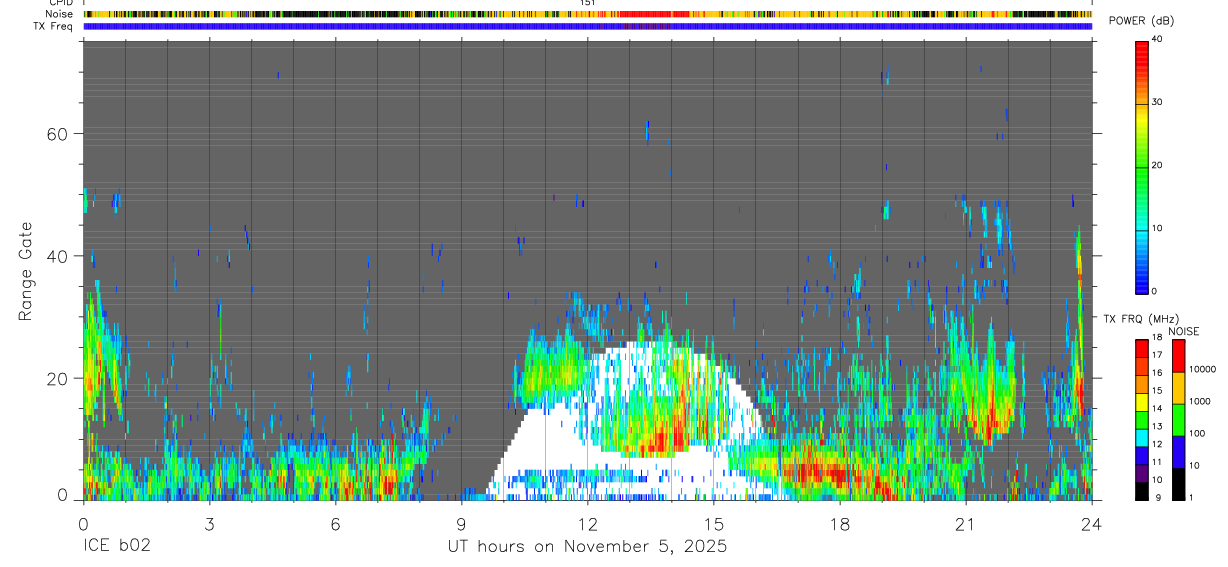Image resolution: width=1228 pixels, height=567 pixels.
Task: Click the Range Gate axis tick label 20
Action: [58, 378]
